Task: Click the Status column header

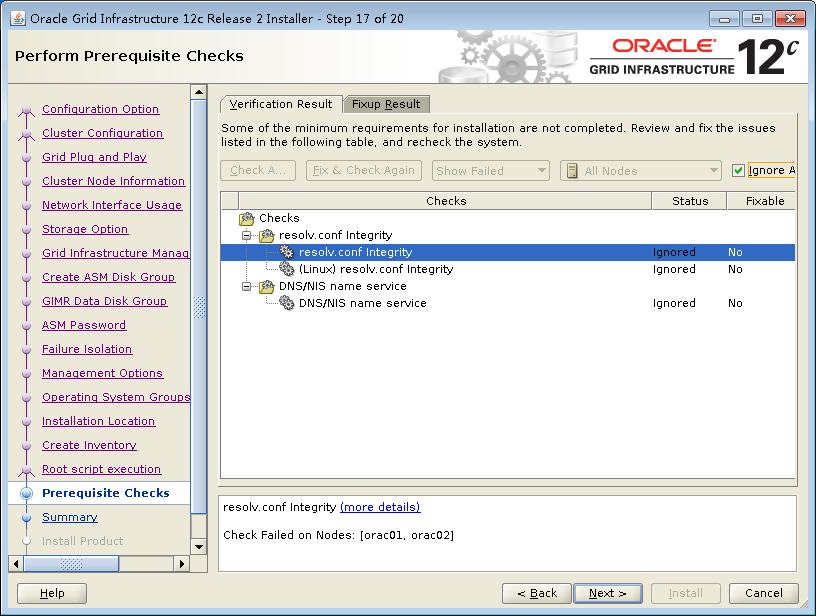Action: point(690,201)
